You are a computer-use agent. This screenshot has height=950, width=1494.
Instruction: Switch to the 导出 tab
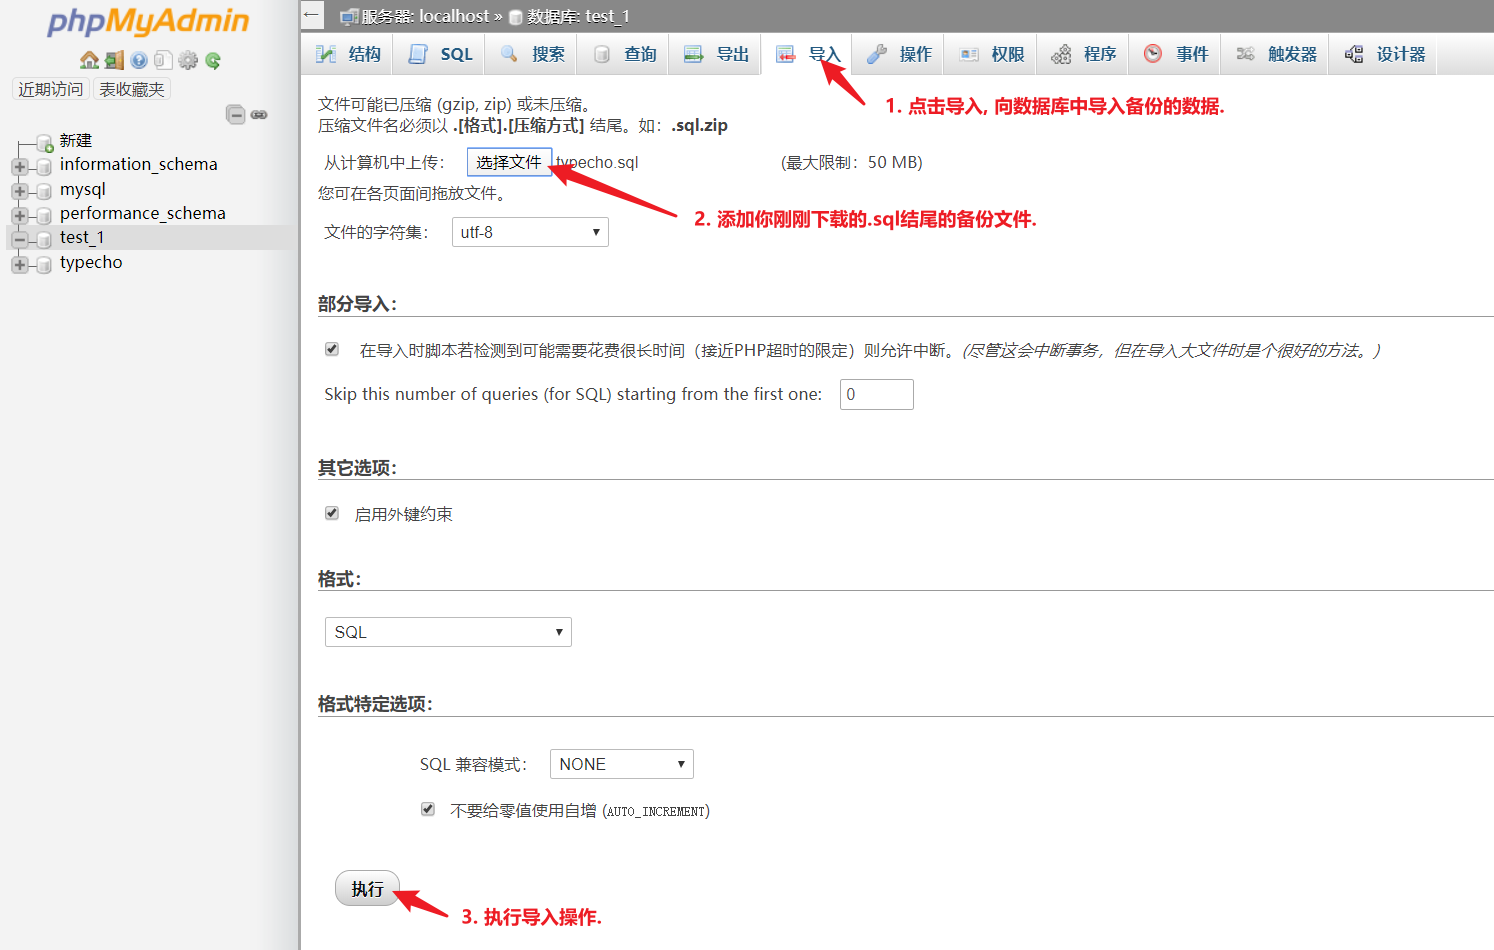716,54
